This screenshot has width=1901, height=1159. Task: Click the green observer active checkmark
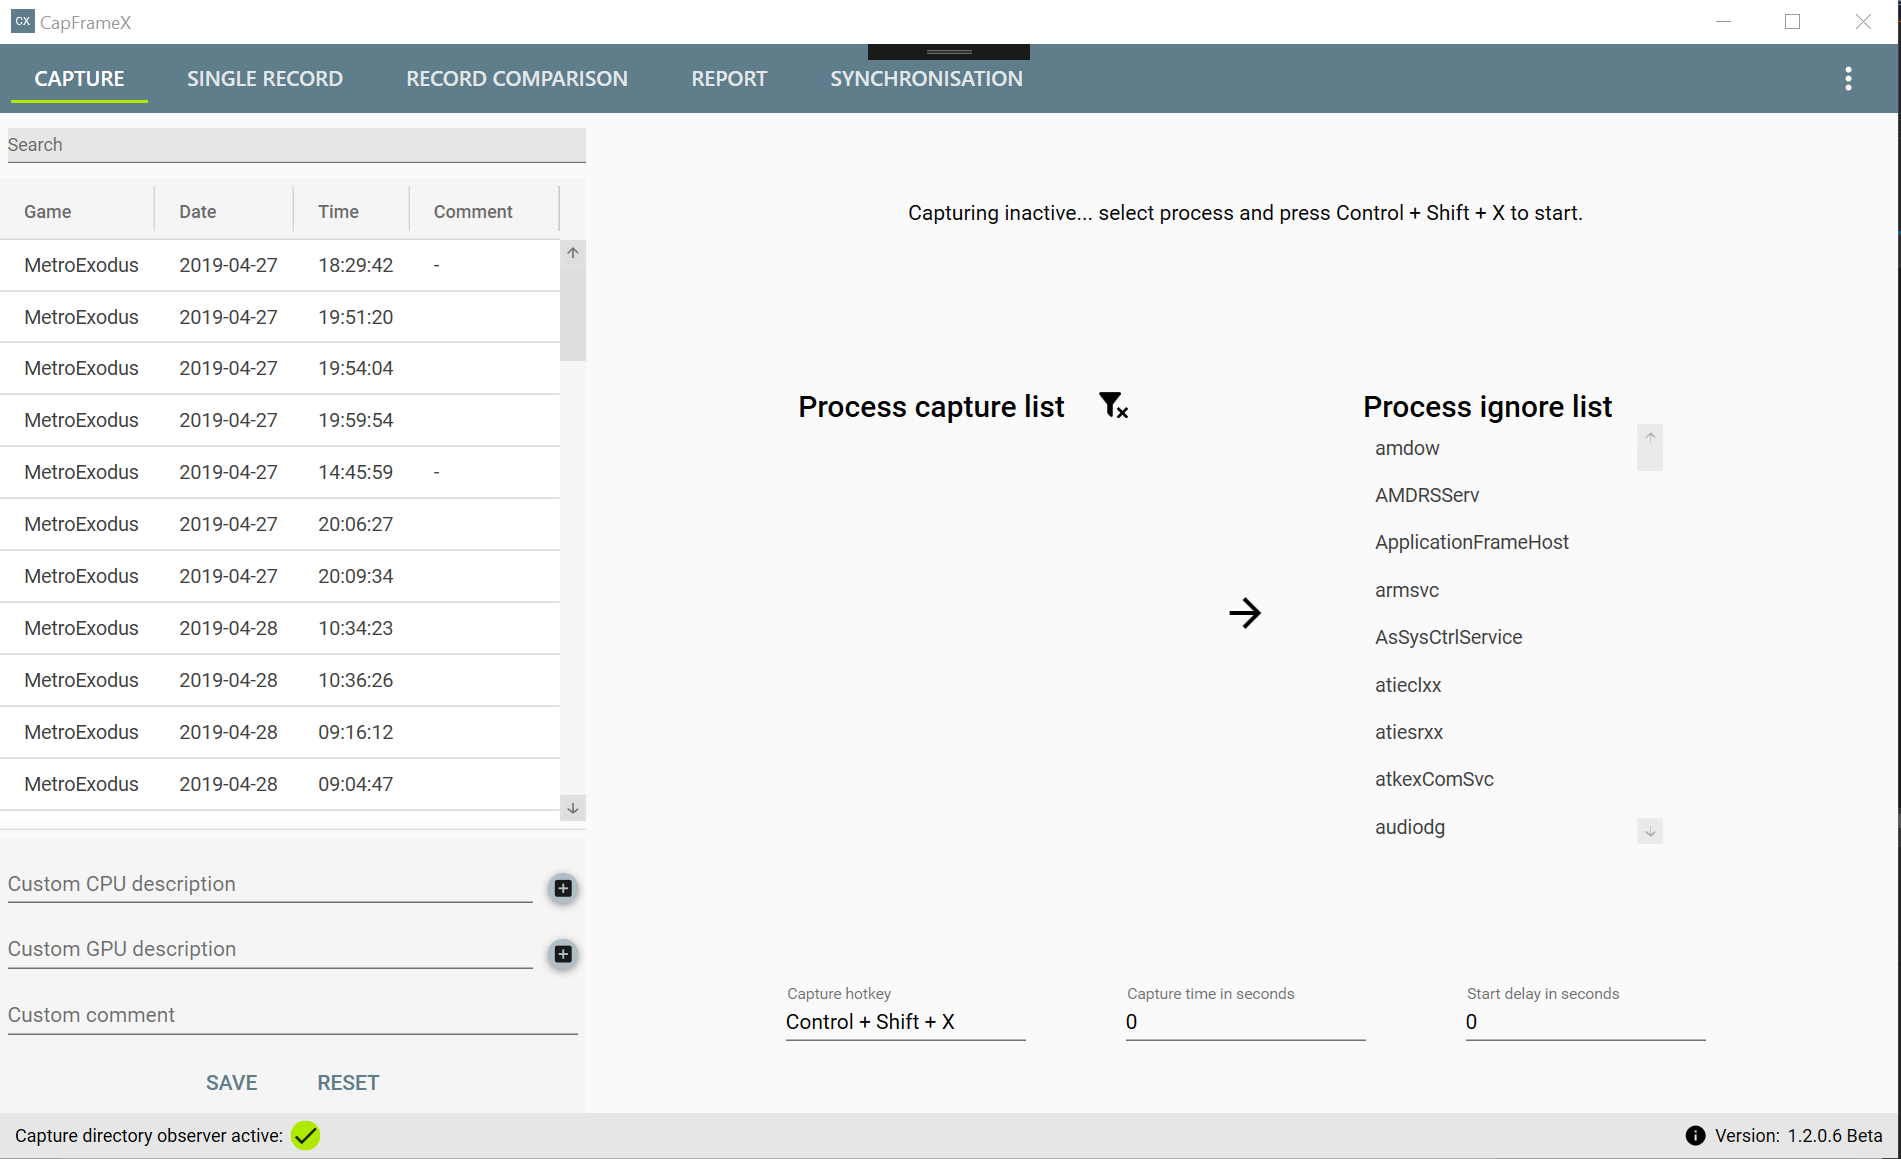[x=305, y=1135]
